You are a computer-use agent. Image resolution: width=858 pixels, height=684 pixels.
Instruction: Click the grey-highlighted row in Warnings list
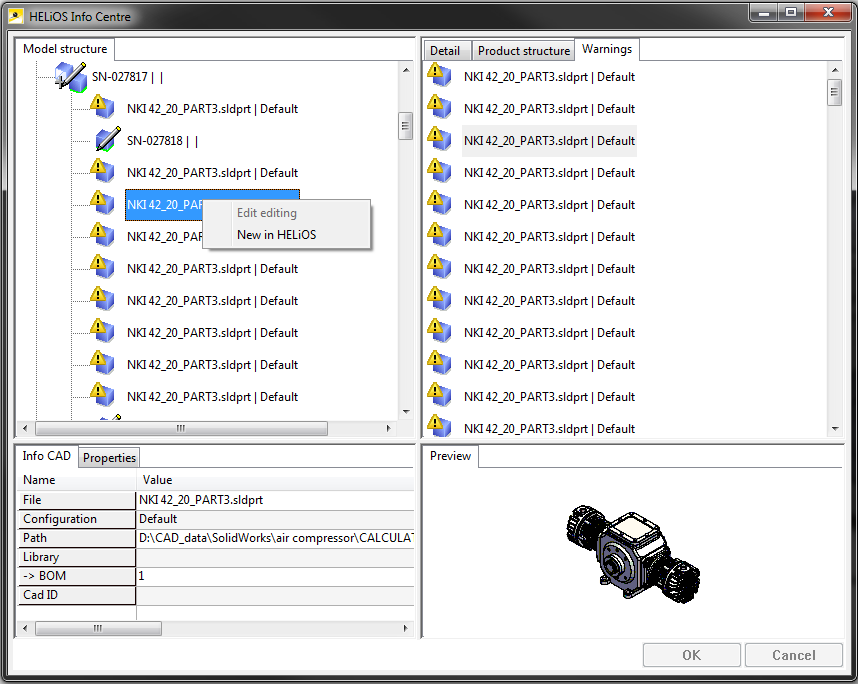pos(549,141)
